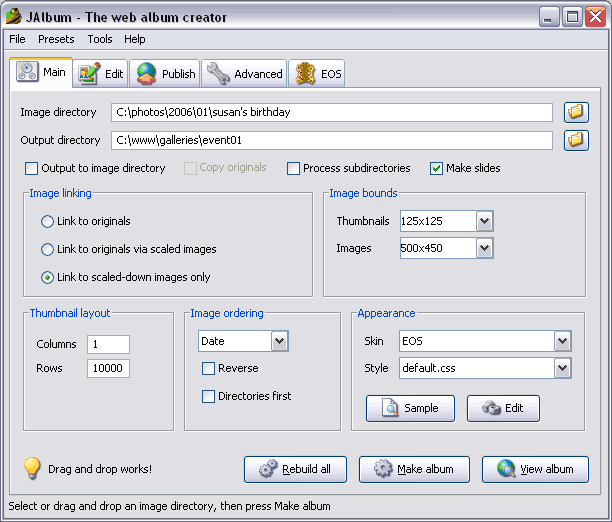This screenshot has height=522, width=612.
Task: Click the JAlbum app icon in title bar
Action: [x=14, y=17]
